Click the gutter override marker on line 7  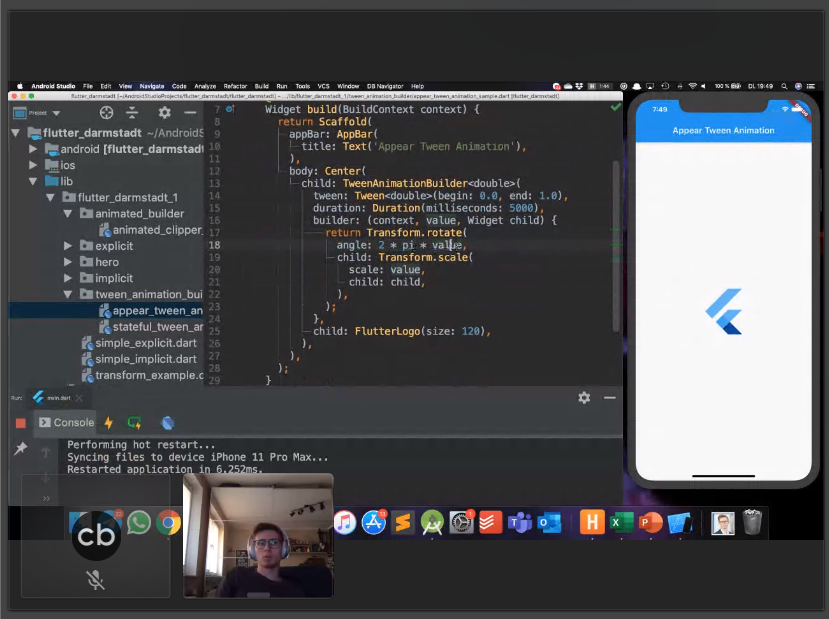click(230, 109)
